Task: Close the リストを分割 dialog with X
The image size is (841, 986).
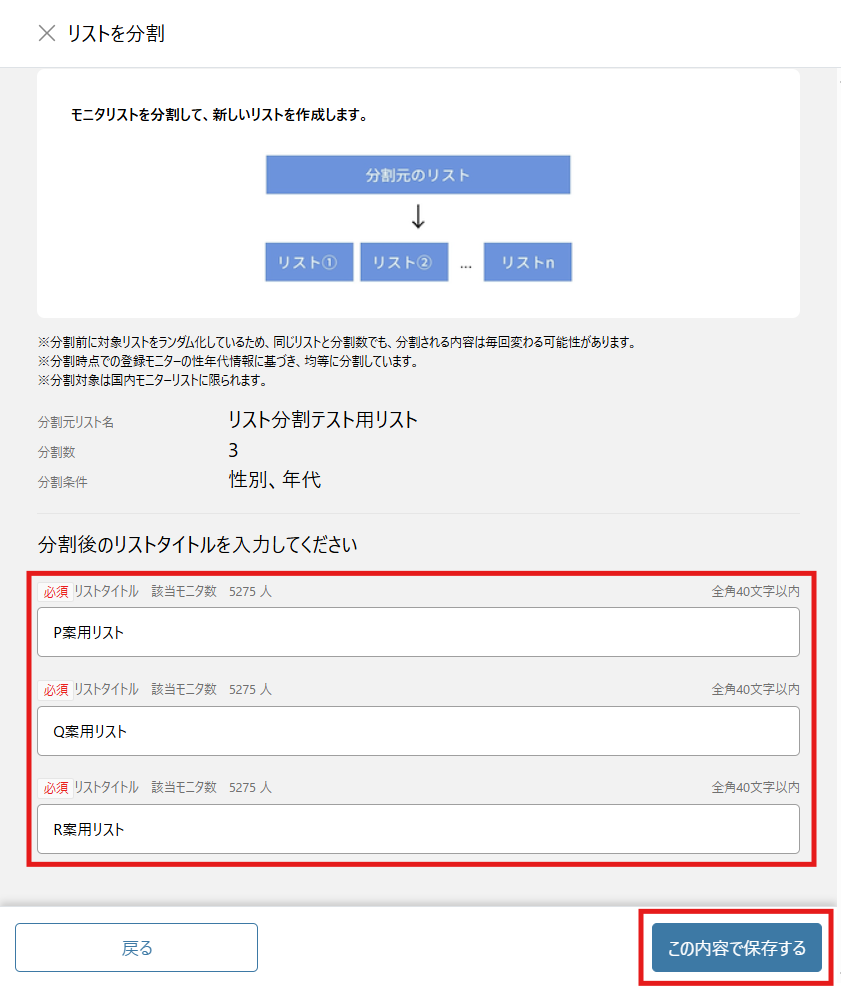Action: point(46,33)
